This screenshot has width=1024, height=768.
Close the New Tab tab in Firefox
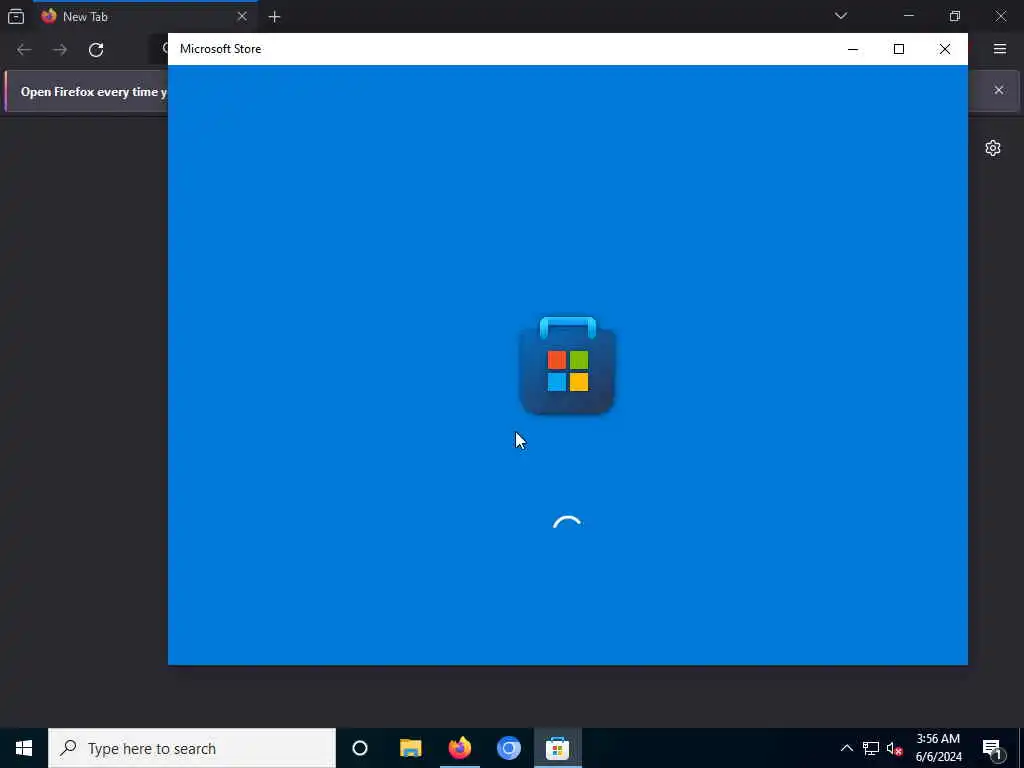(x=242, y=16)
